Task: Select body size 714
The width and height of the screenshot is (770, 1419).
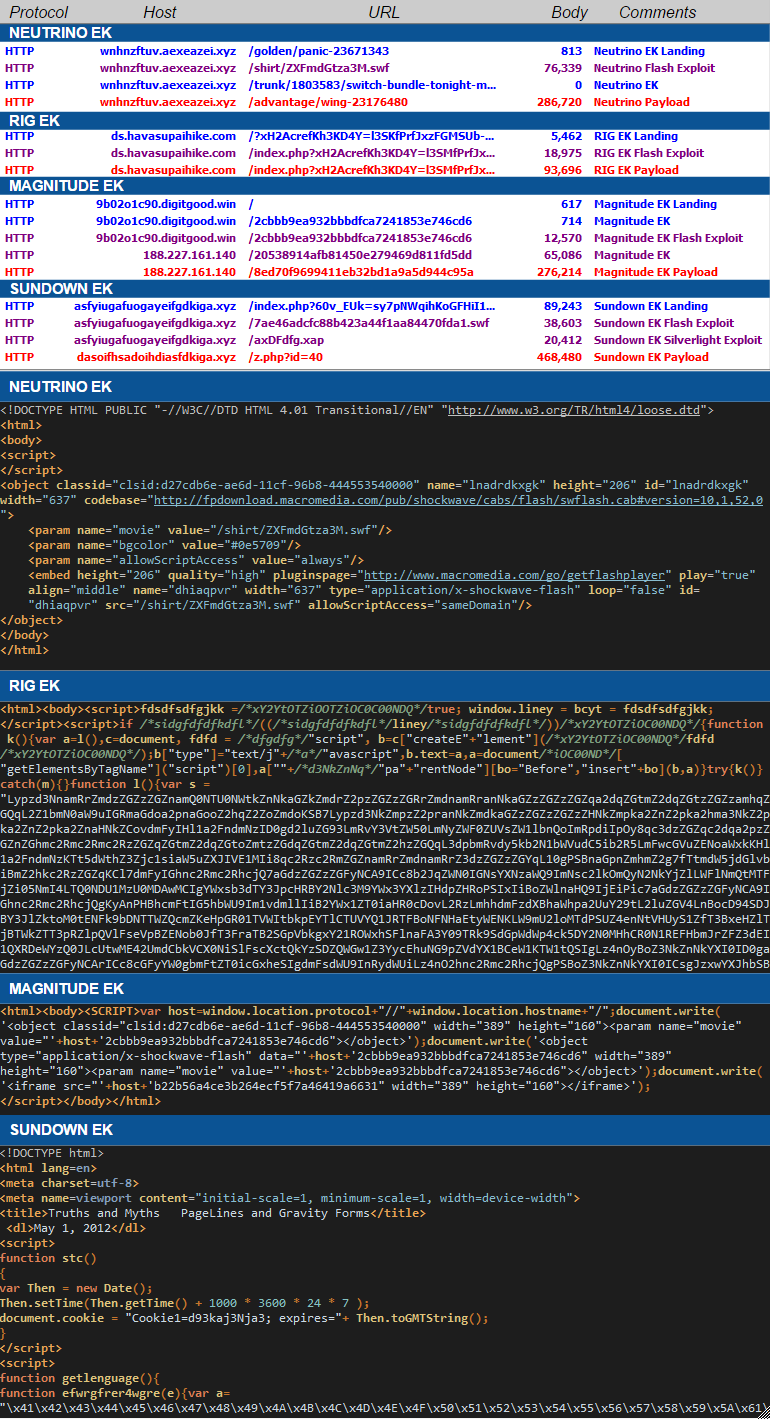Action: point(571,221)
